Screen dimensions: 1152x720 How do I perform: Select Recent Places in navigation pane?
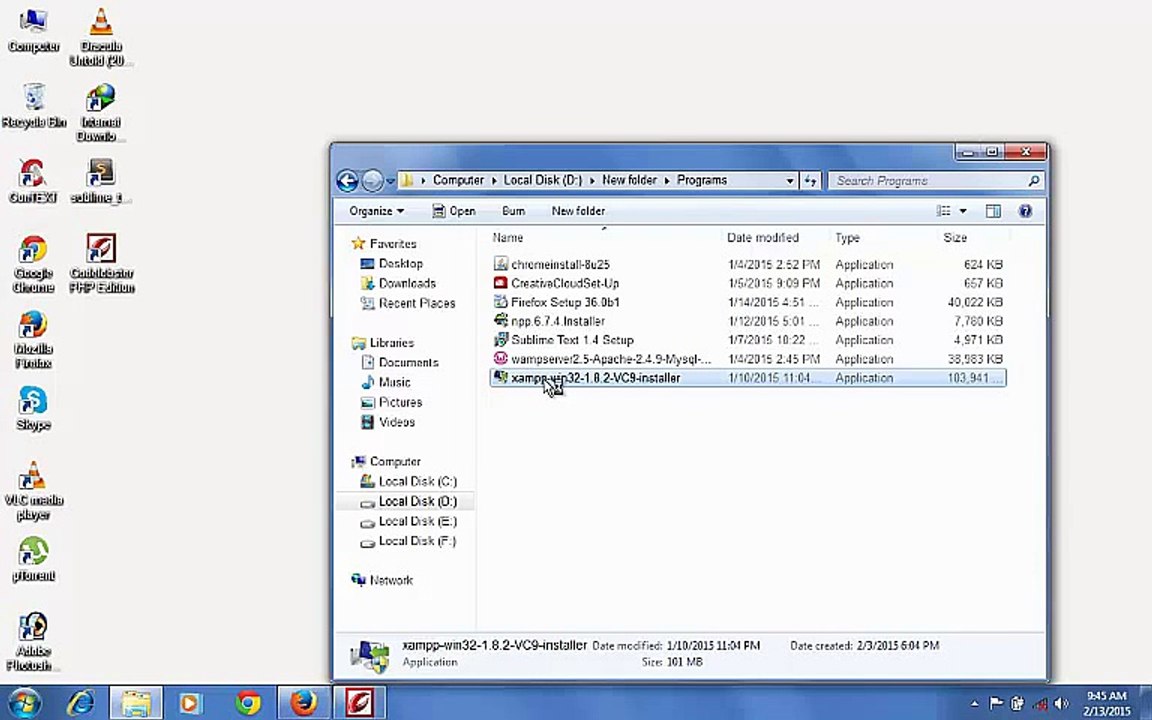[x=408, y=303]
